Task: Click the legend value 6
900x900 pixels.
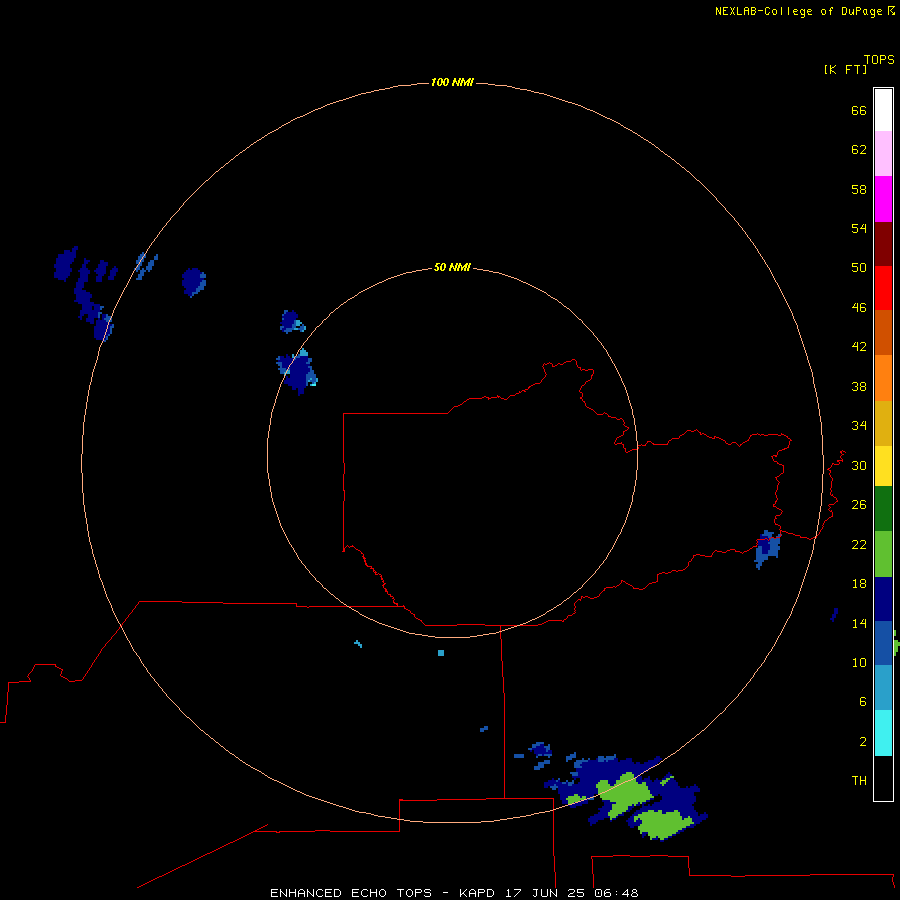Action: tap(863, 702)
